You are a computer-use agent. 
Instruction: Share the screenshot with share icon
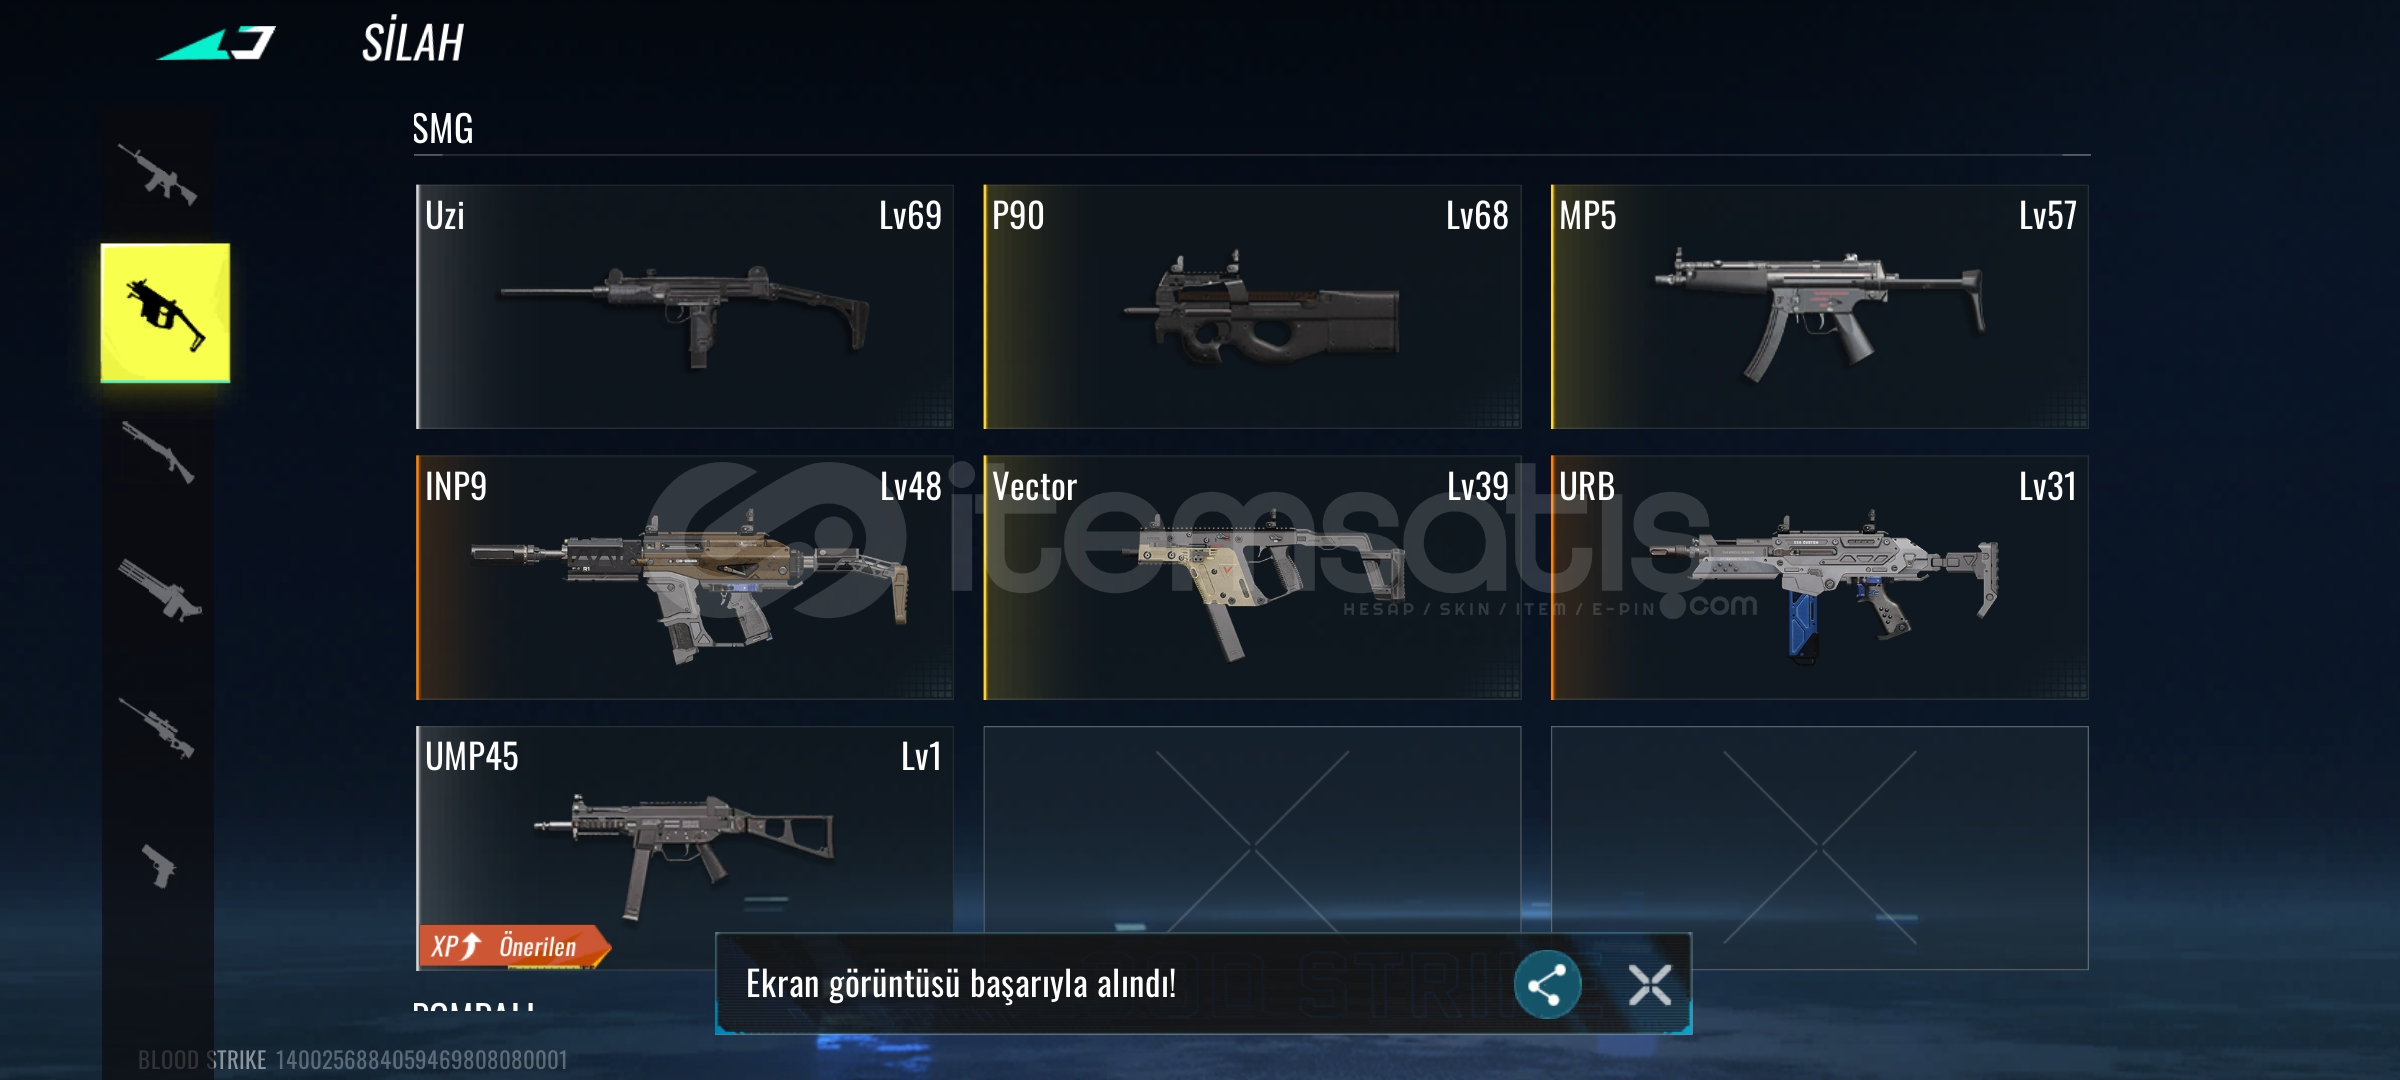pos(1547,984)
